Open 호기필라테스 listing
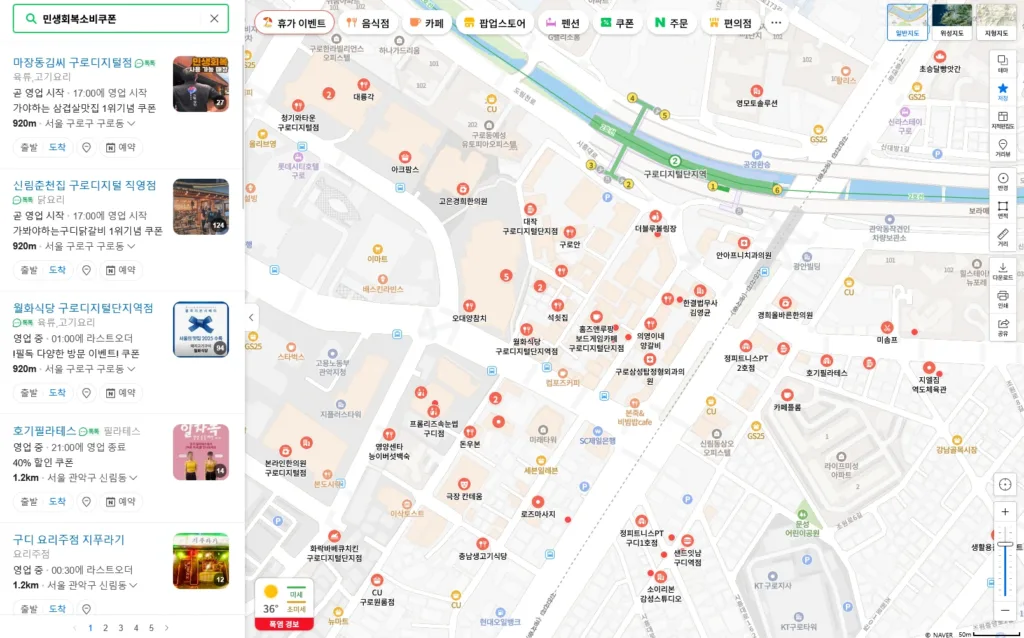Viewport: 1024px width, 638px height. 44,431
